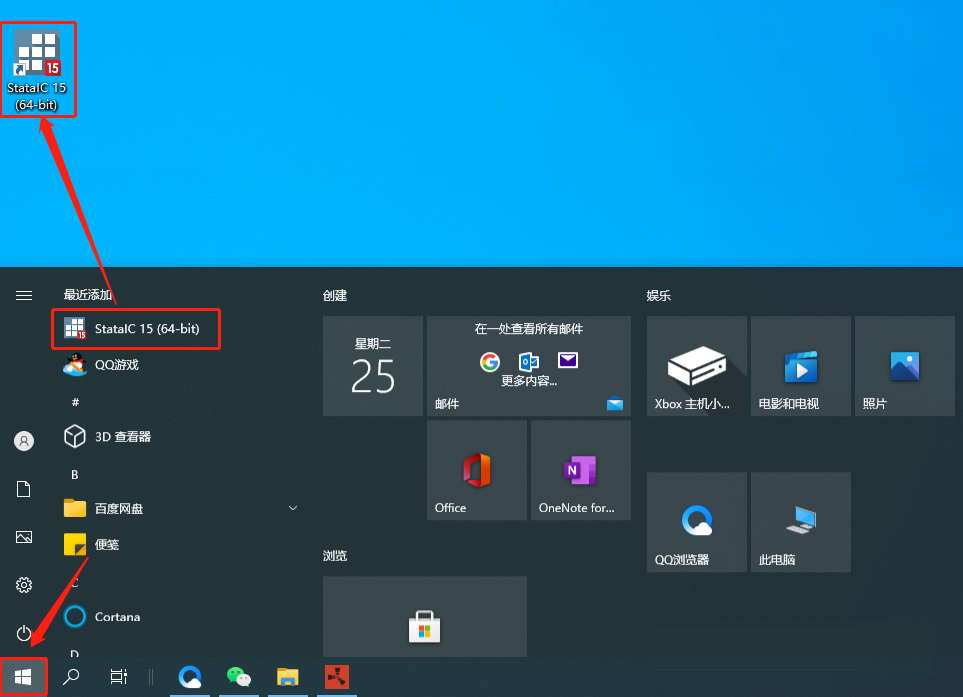Expand the 百度网盘 folder chevron

[x=293, y=508]
